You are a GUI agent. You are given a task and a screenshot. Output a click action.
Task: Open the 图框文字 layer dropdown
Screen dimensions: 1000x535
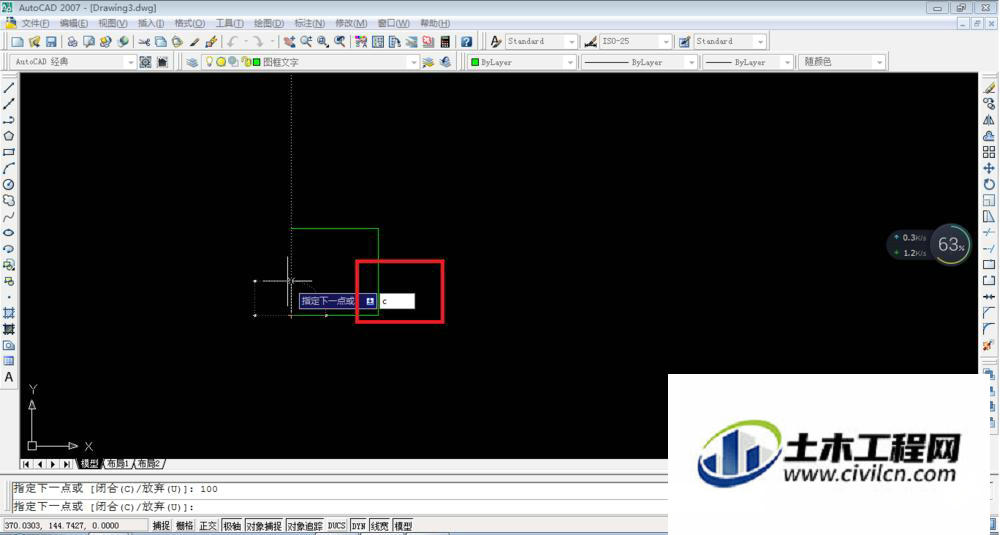309,62
